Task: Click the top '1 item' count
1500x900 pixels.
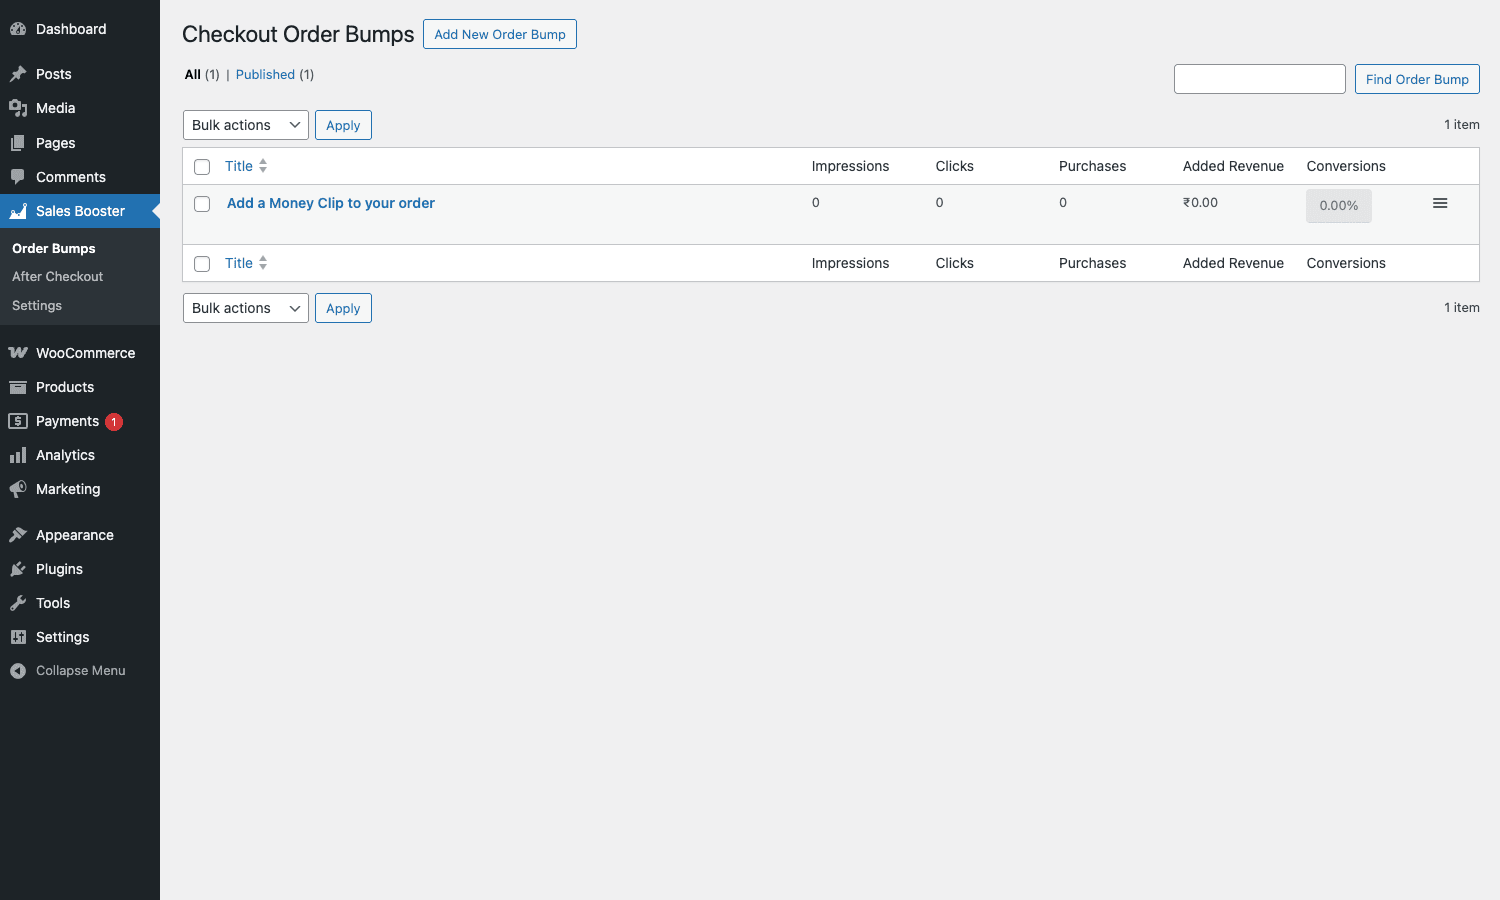Action: coord(1462,125)
